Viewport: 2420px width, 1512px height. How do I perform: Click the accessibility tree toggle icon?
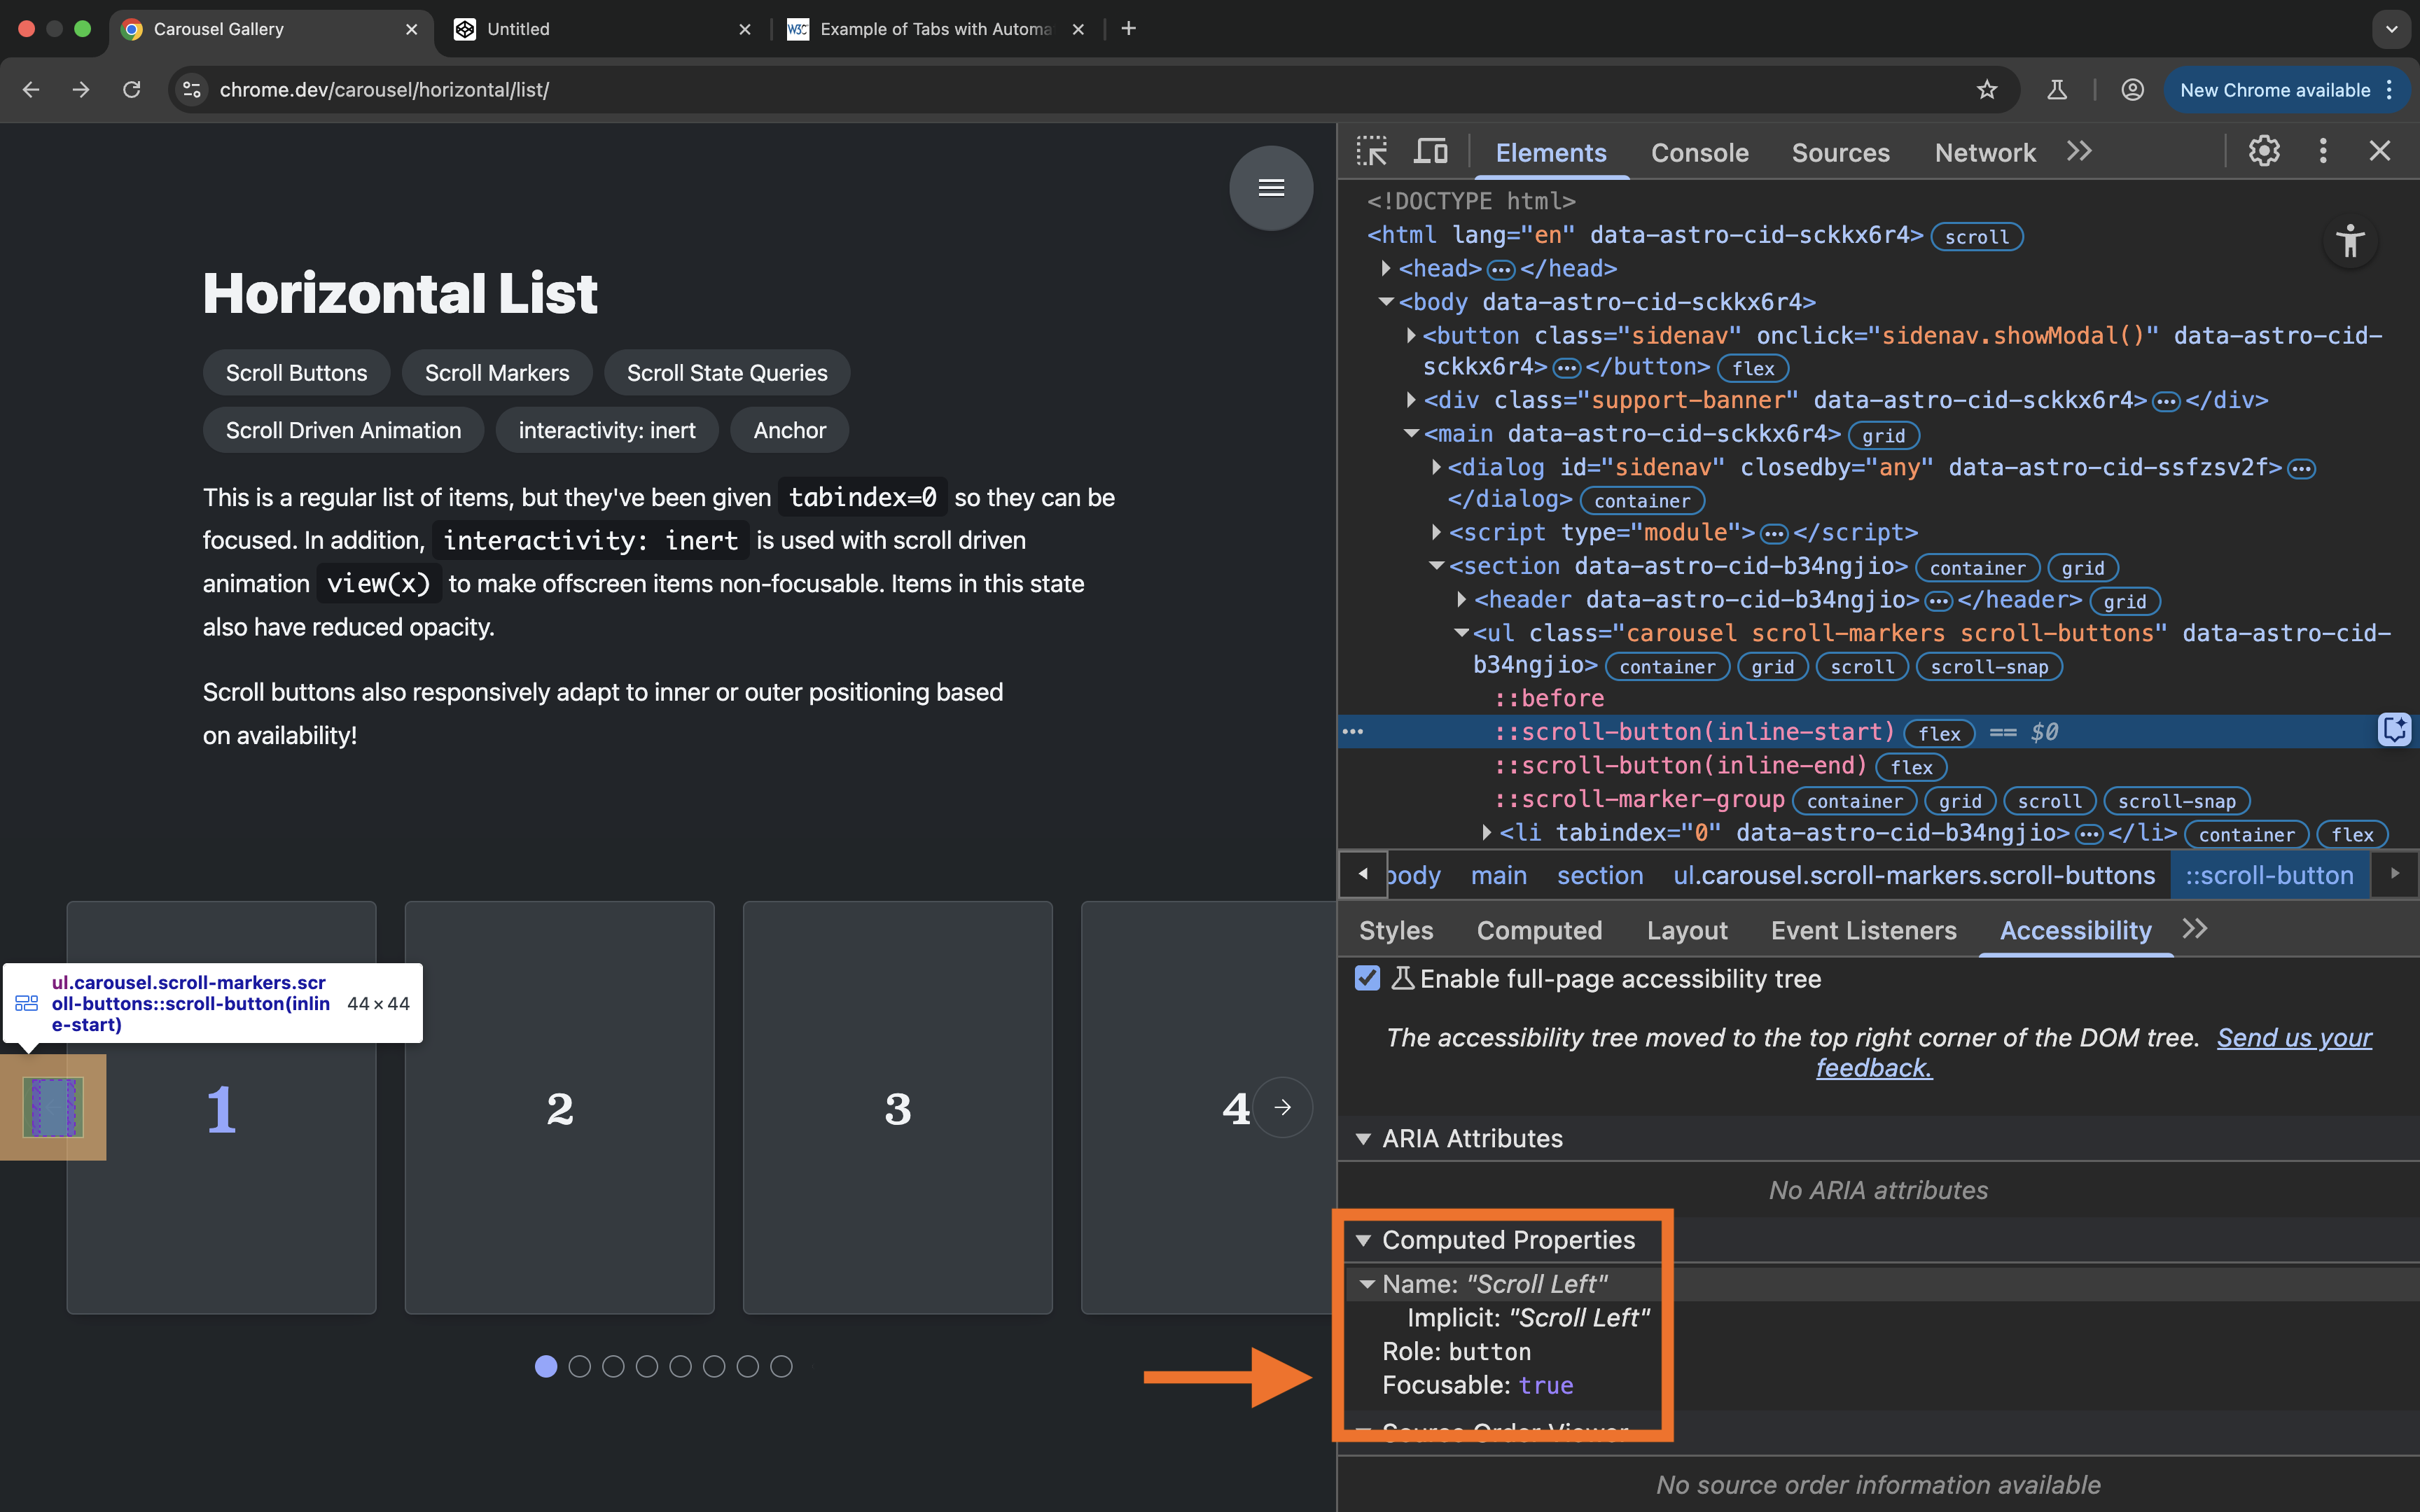(x=2350, y=241)
